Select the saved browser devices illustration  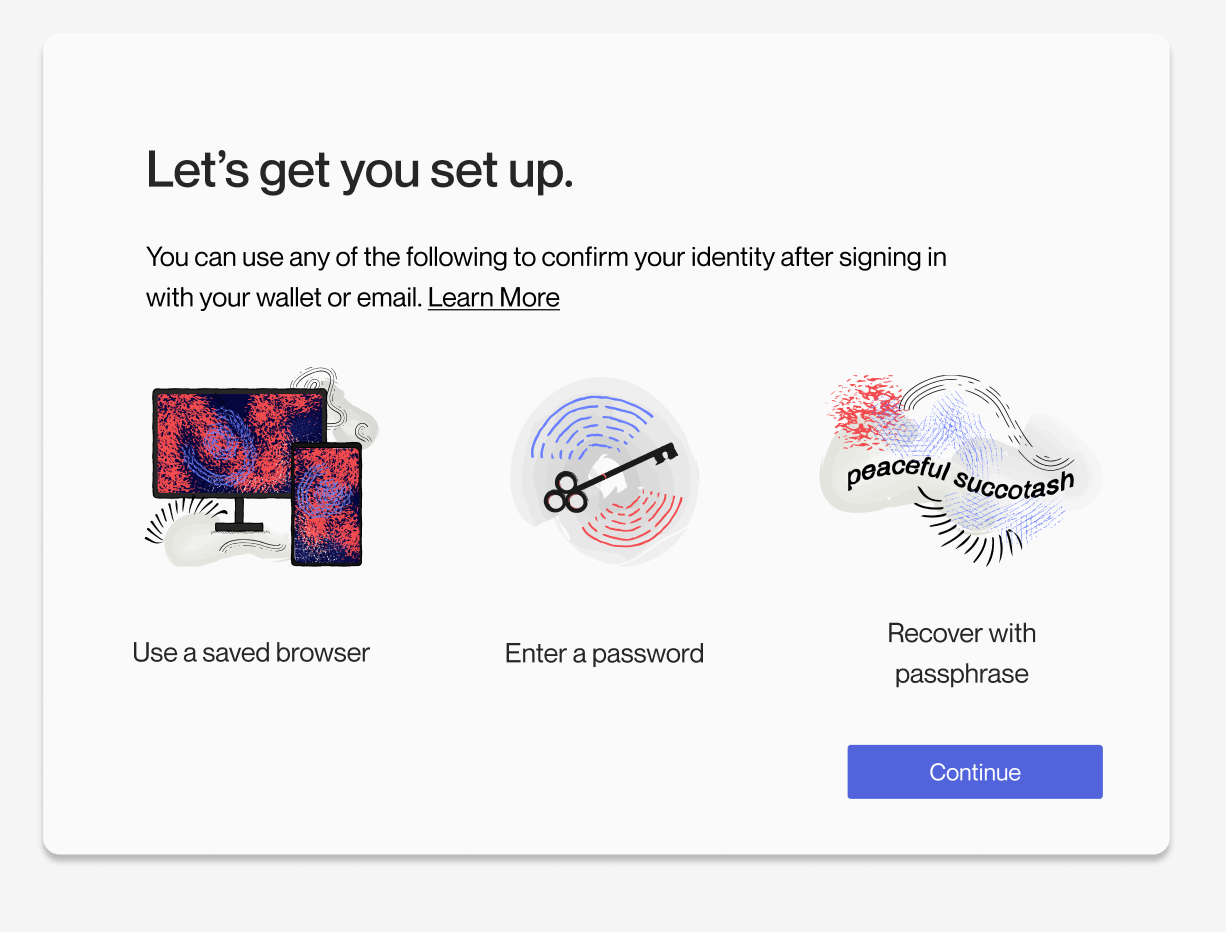tap(258, 470)
